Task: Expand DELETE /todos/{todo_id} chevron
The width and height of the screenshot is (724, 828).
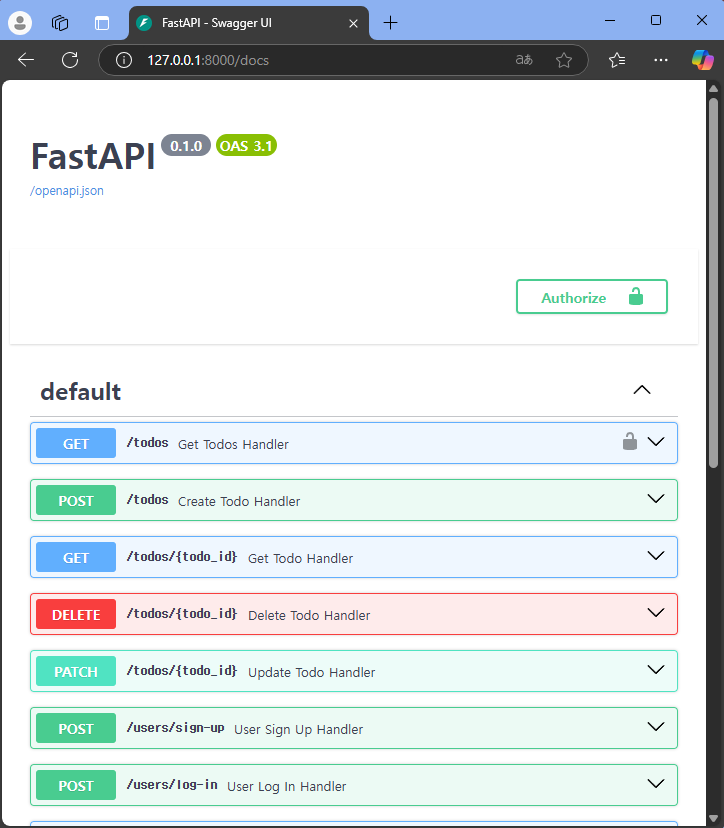Action: (655, 613)
